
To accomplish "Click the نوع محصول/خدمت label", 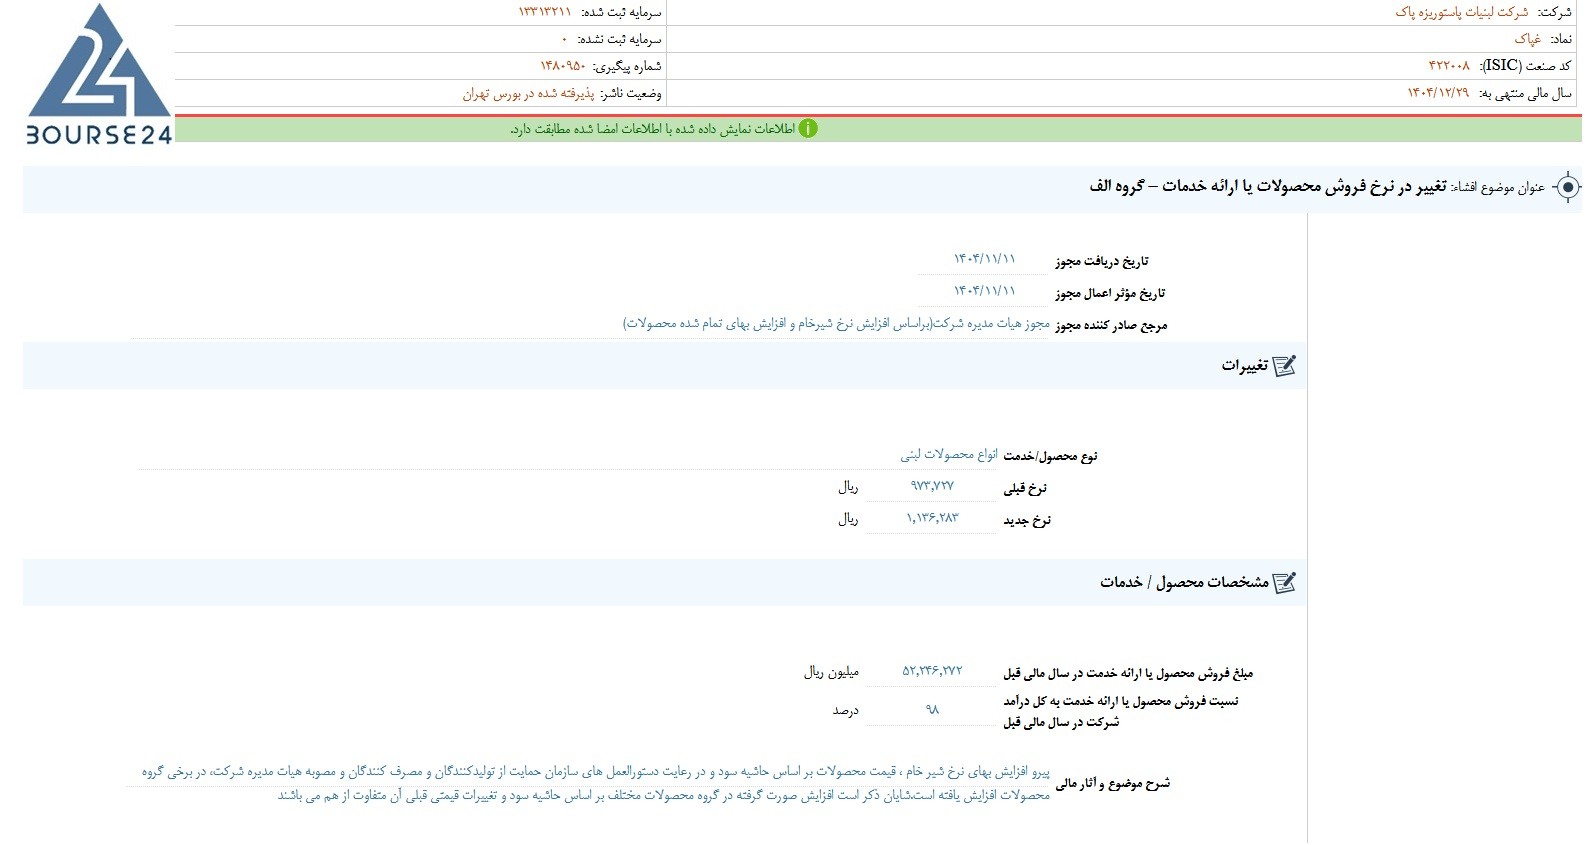I will click(1050, 456).
